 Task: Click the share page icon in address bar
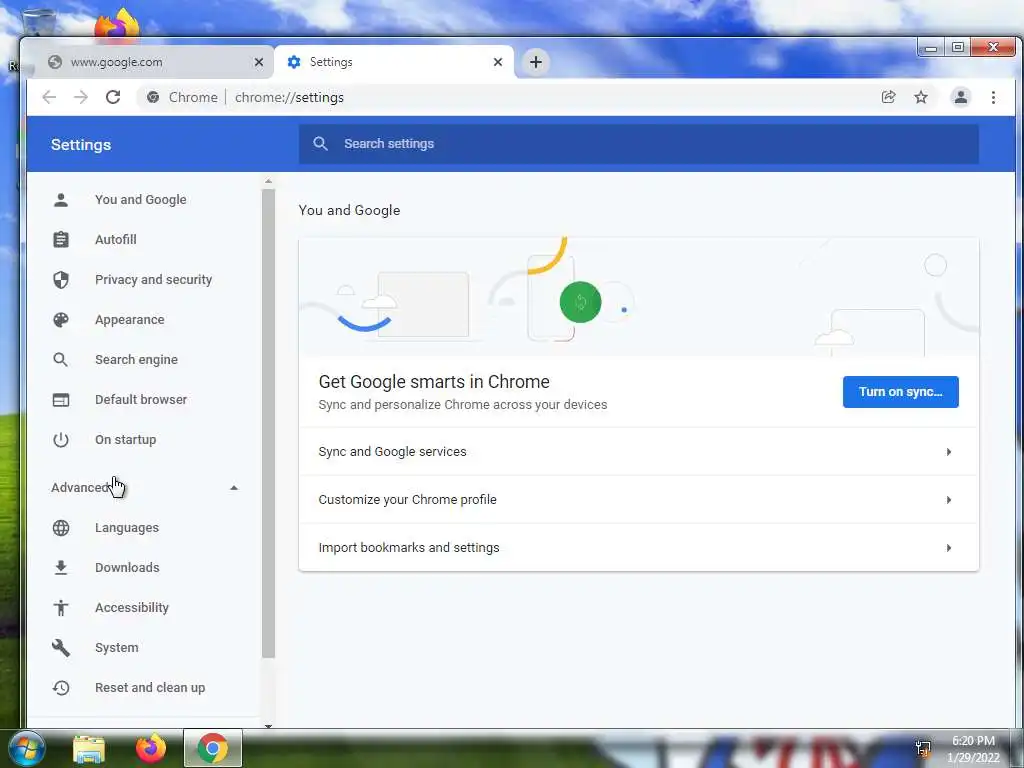point(888,97)
